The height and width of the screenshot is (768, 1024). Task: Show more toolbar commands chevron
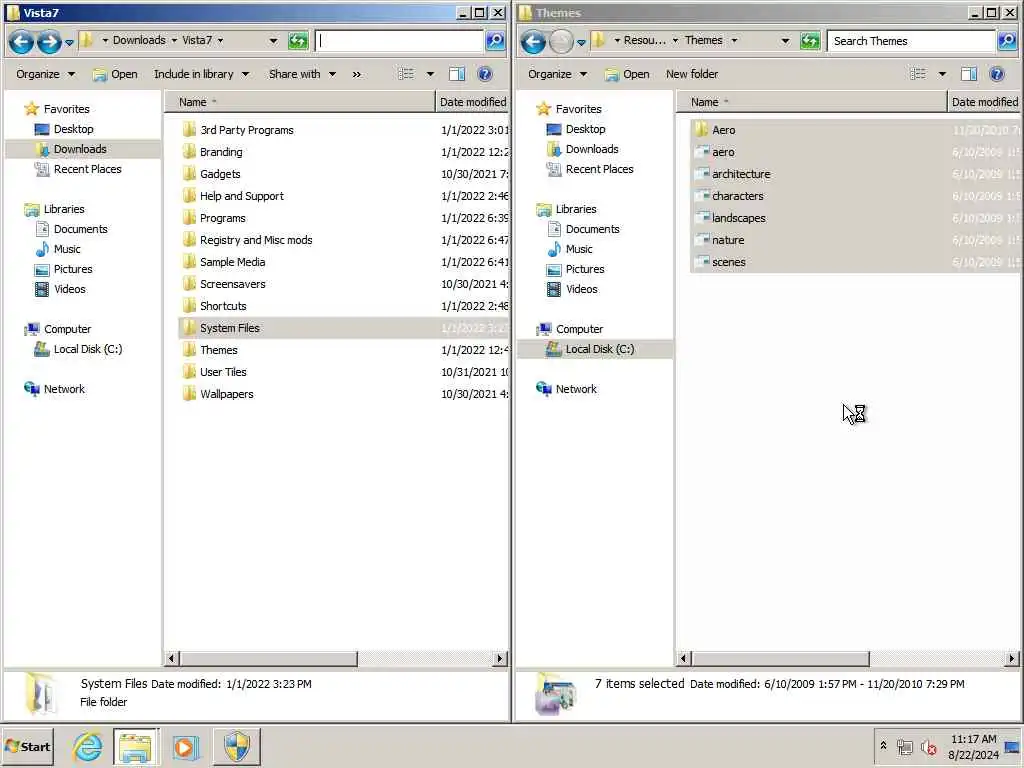(357, 74)
